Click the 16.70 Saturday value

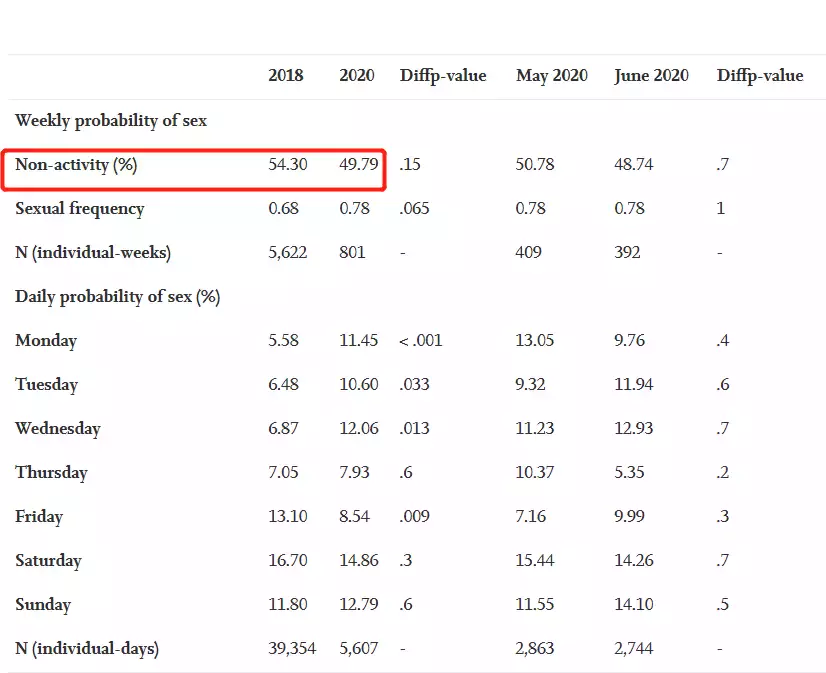tap(288, 561)
